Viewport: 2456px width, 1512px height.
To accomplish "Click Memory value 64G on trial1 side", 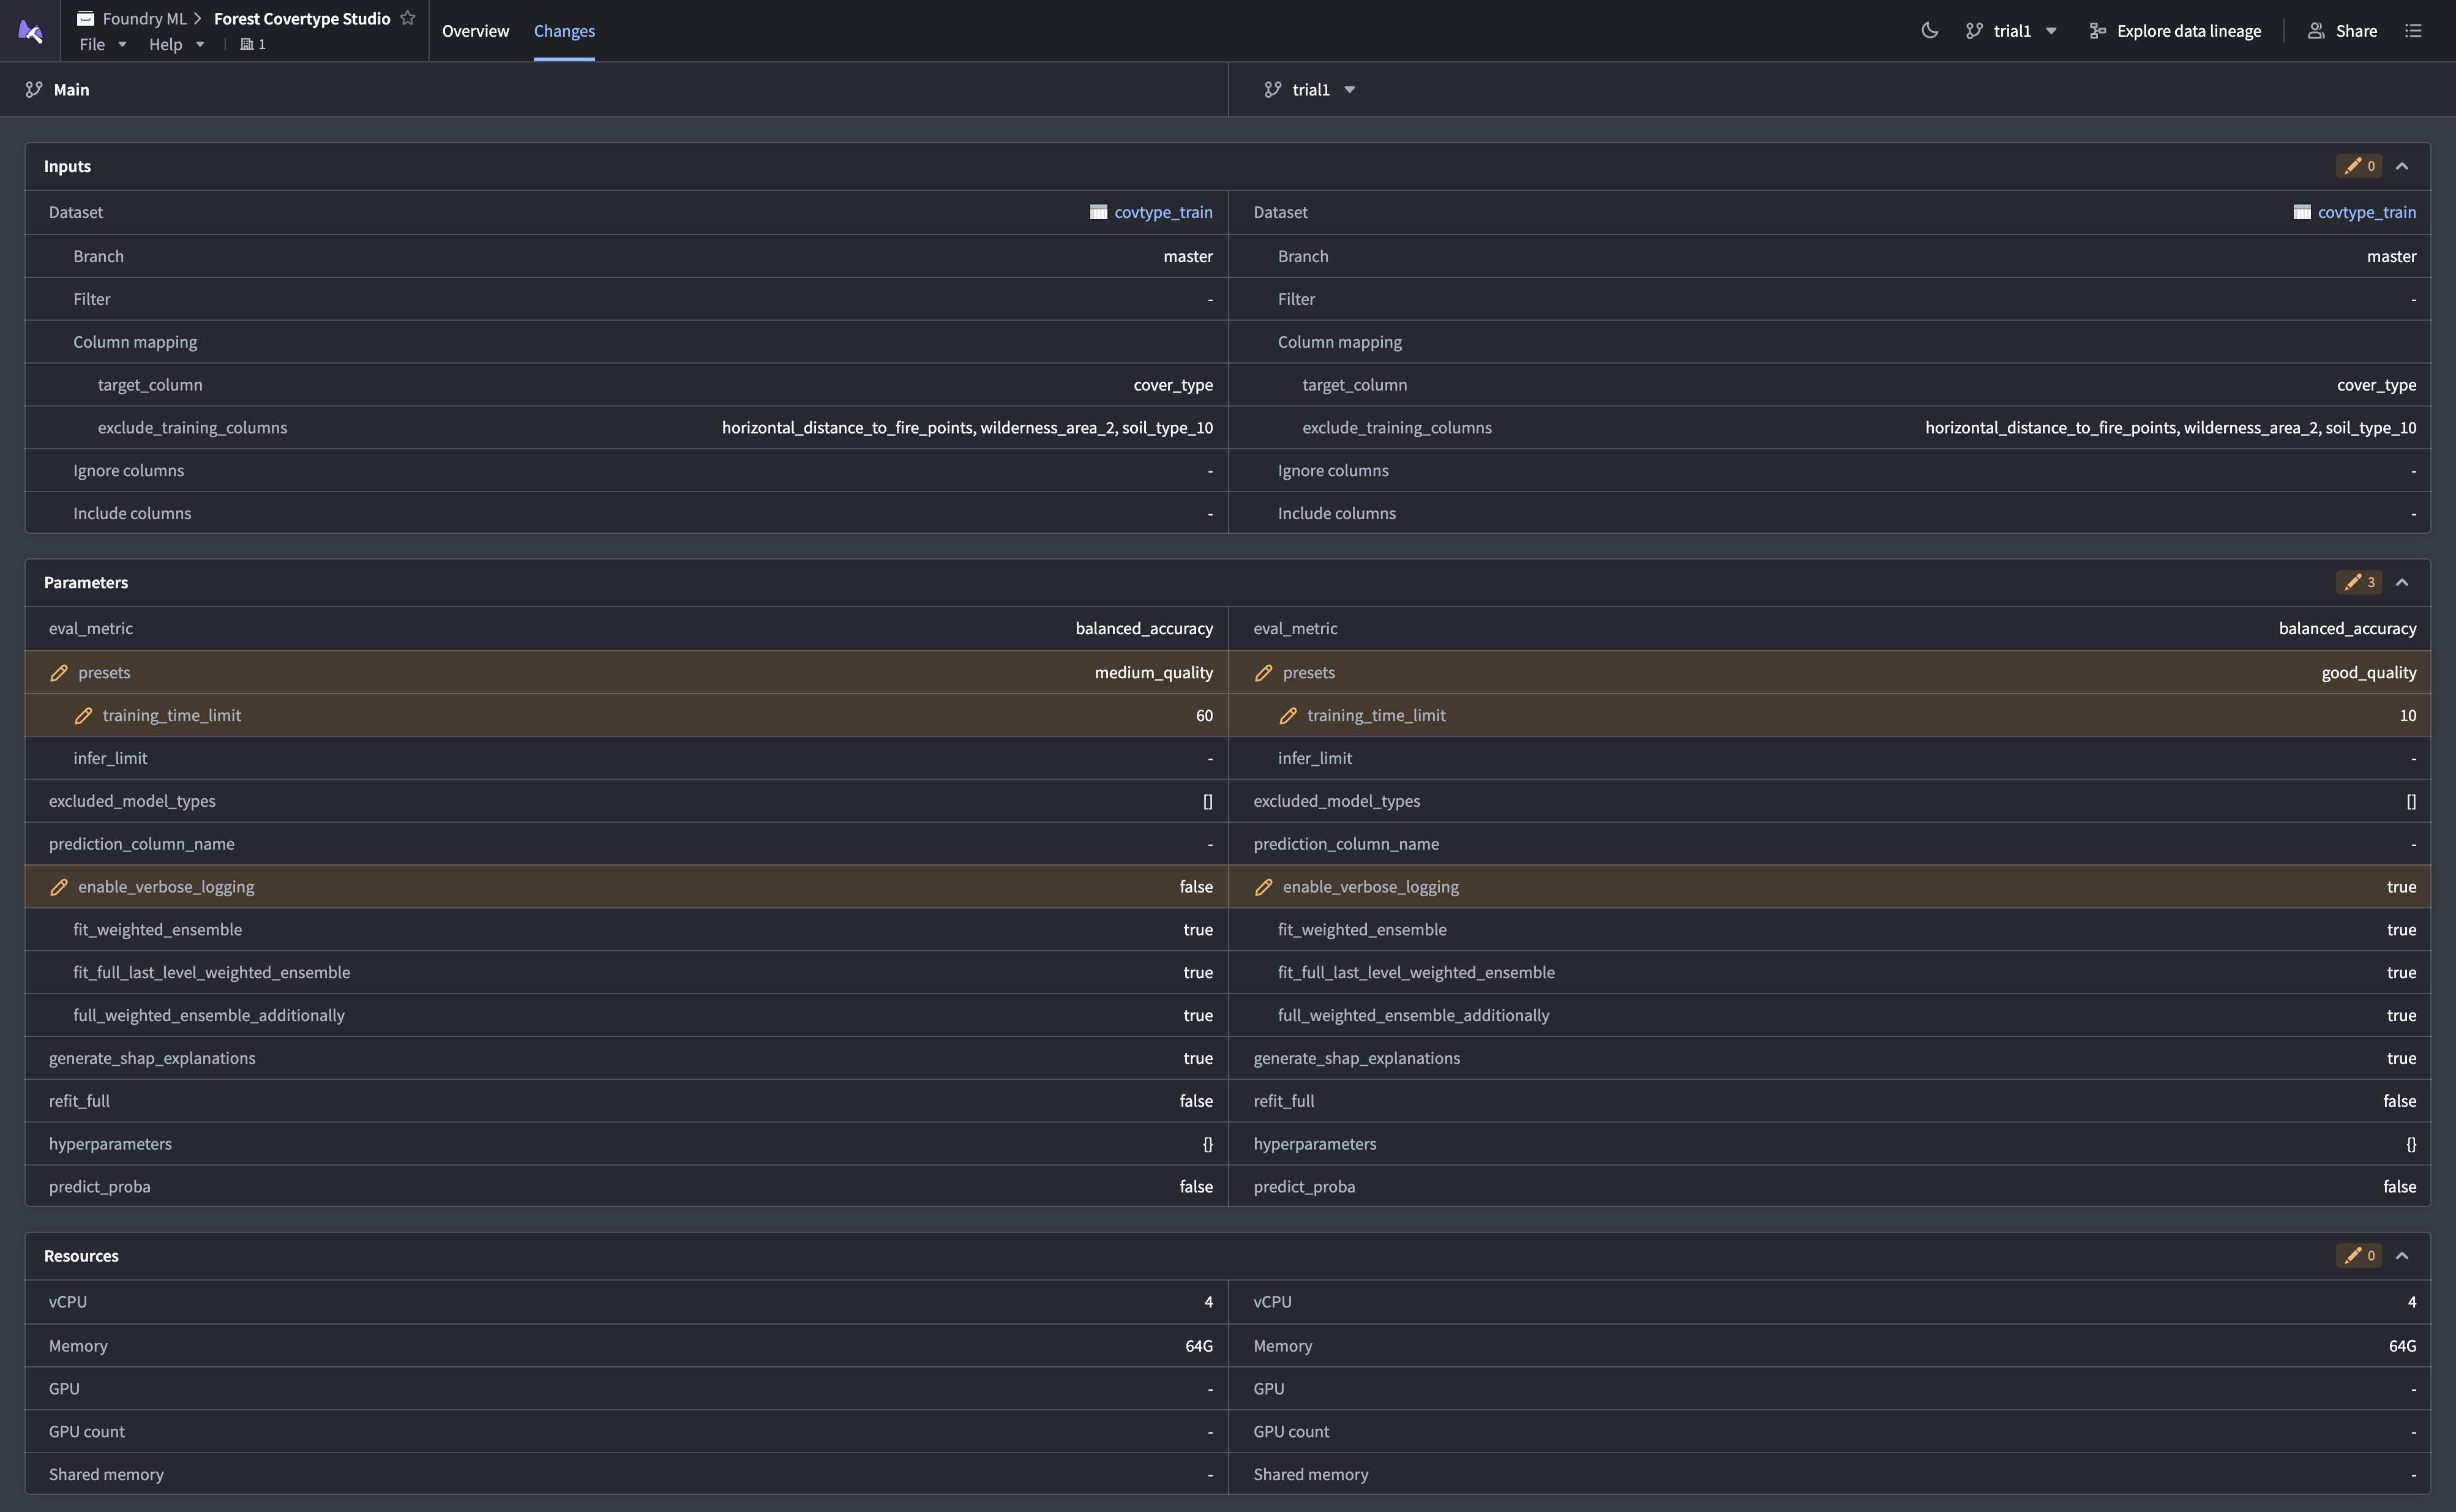I will (x=2402, y=1346).
